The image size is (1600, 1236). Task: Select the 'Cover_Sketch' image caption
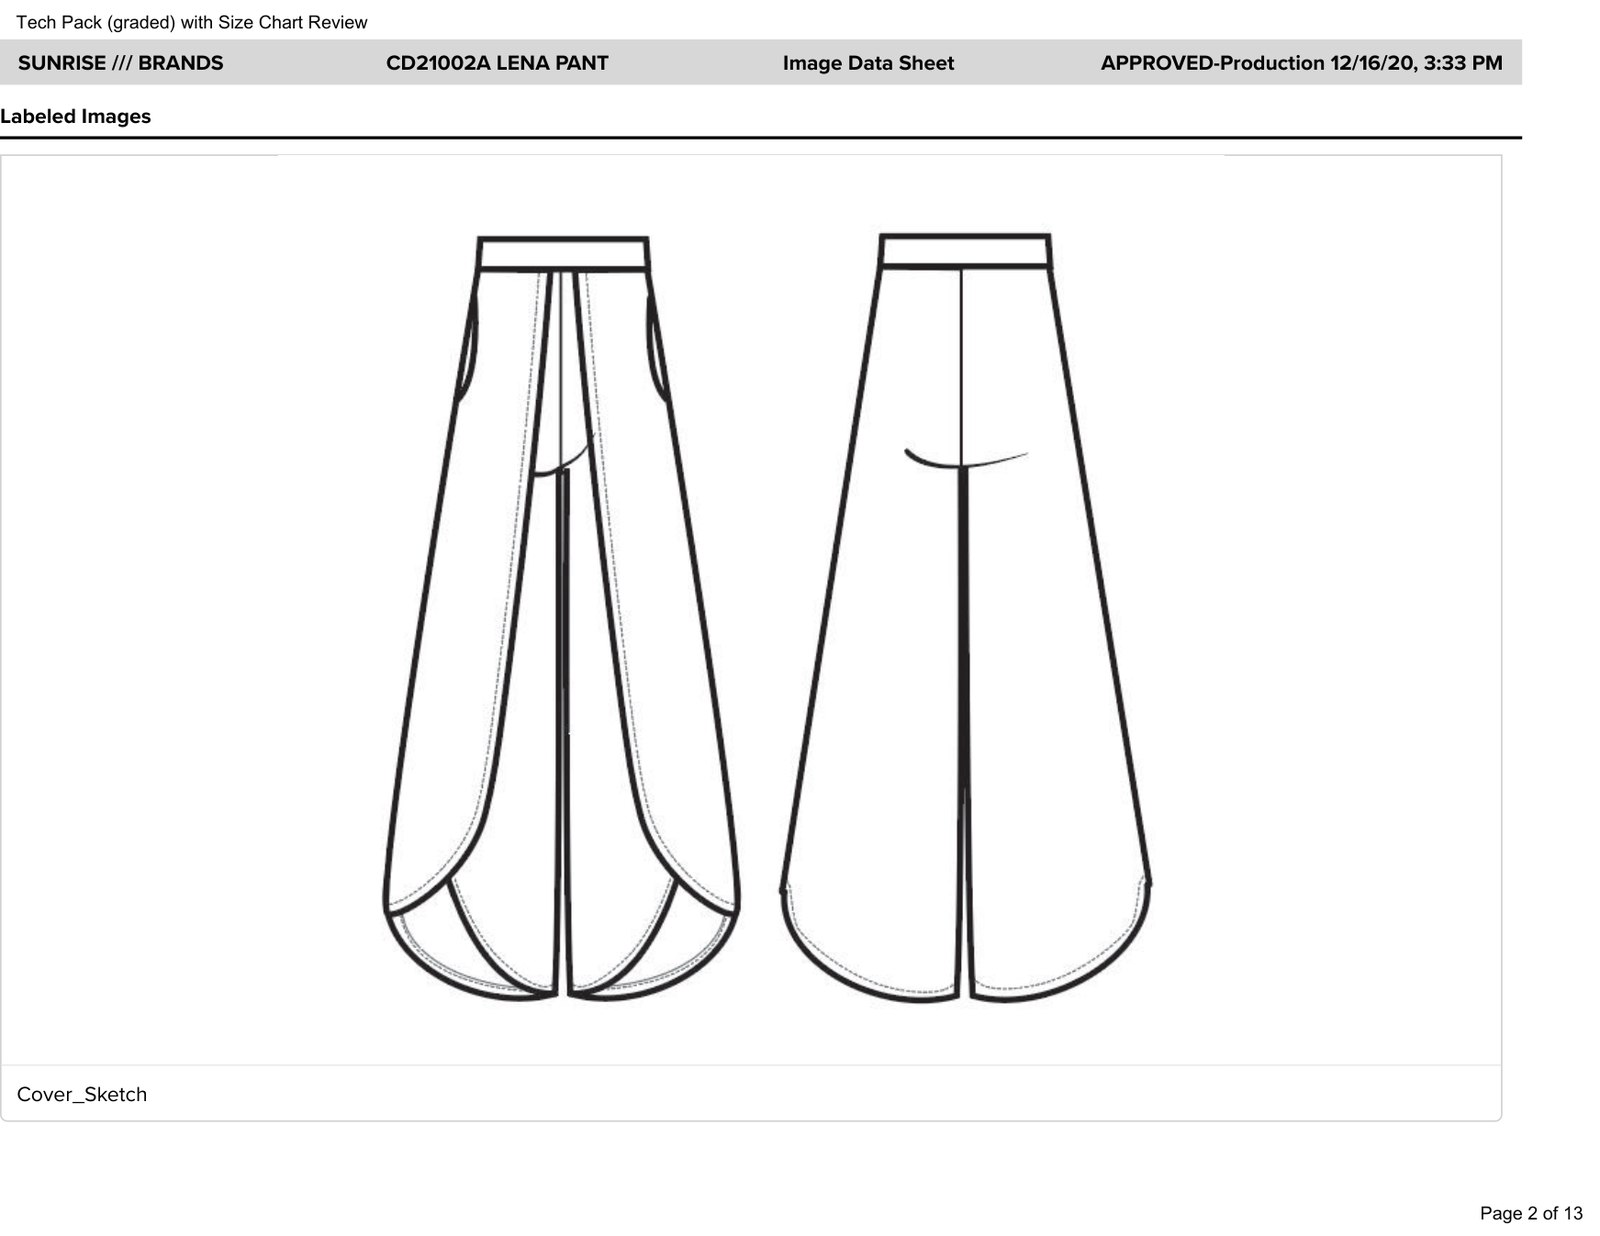tap(82, 1094)
